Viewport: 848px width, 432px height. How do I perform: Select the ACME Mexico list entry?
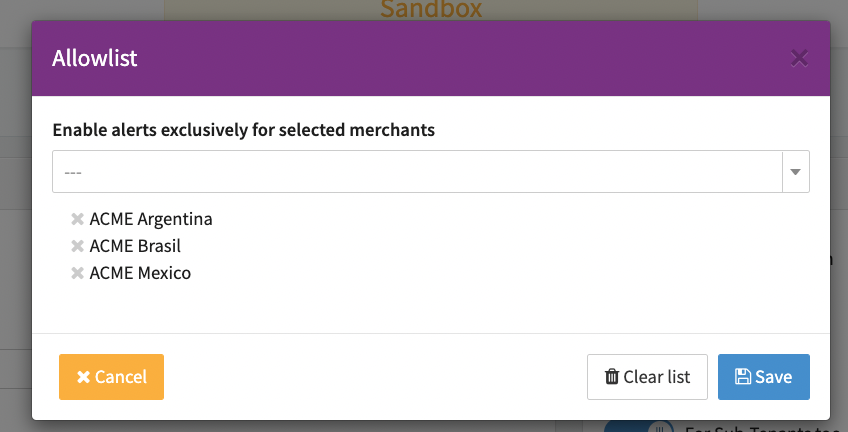(140, 273)
